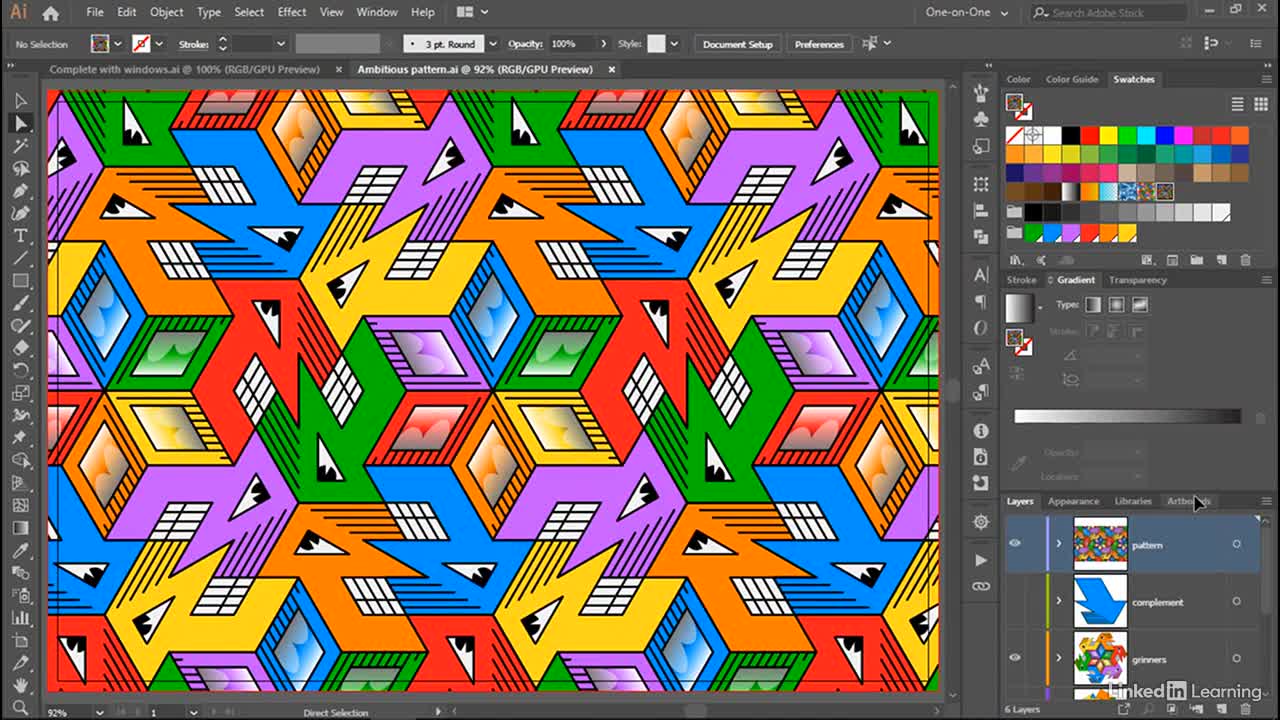Screen dimensions: 1280x720
Task: Choose the freeform gradient type
Action: coord(1140,305)
